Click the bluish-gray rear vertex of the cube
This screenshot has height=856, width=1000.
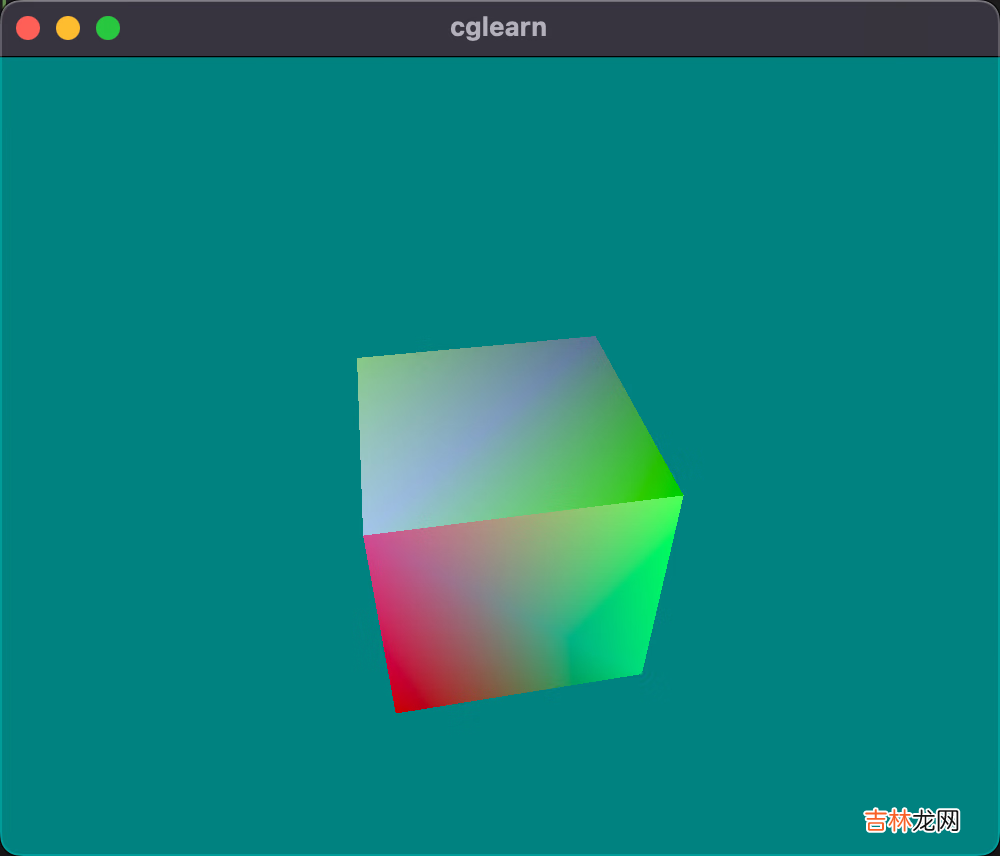point(592,342)
